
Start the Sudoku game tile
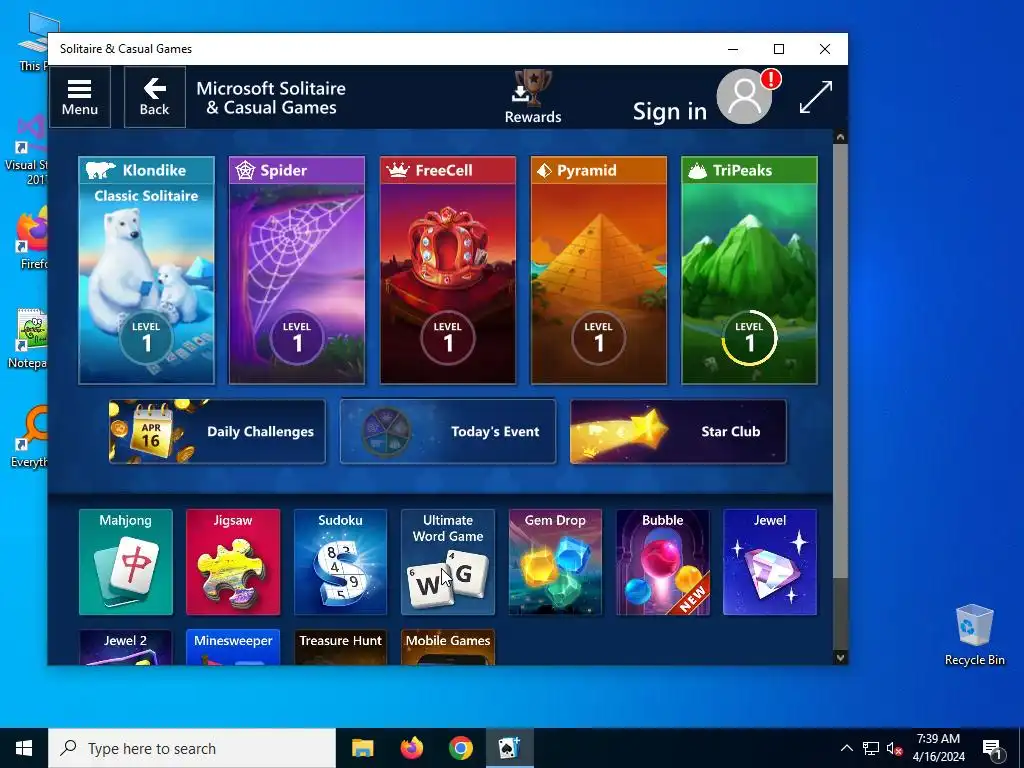340,562
